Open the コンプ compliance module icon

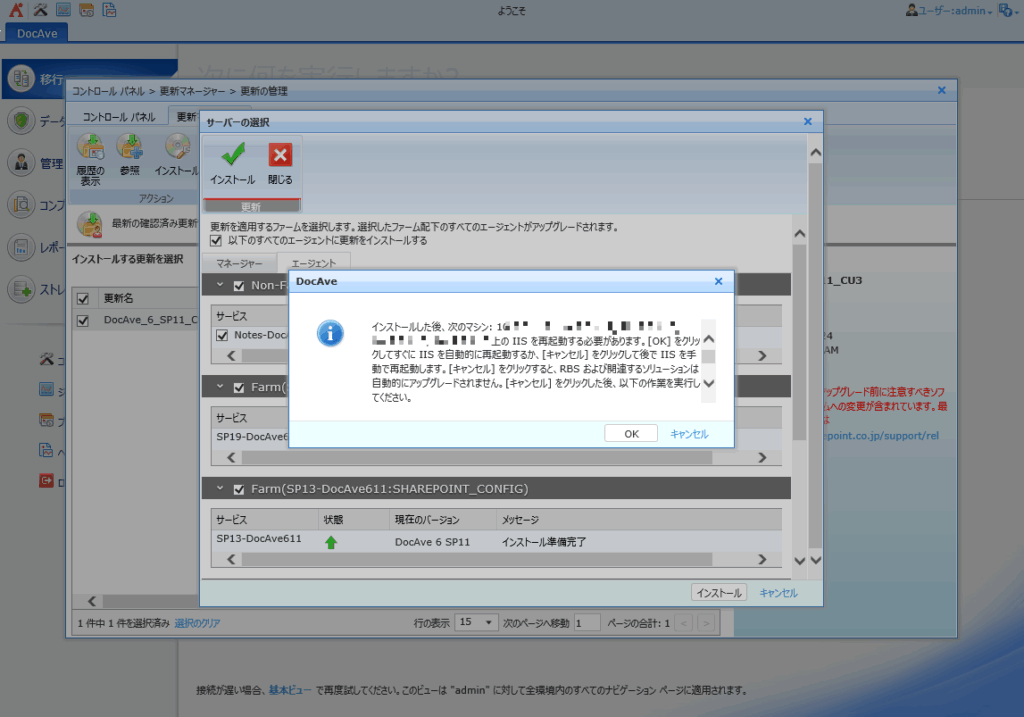pyautogui.click(x=21, y=205)
